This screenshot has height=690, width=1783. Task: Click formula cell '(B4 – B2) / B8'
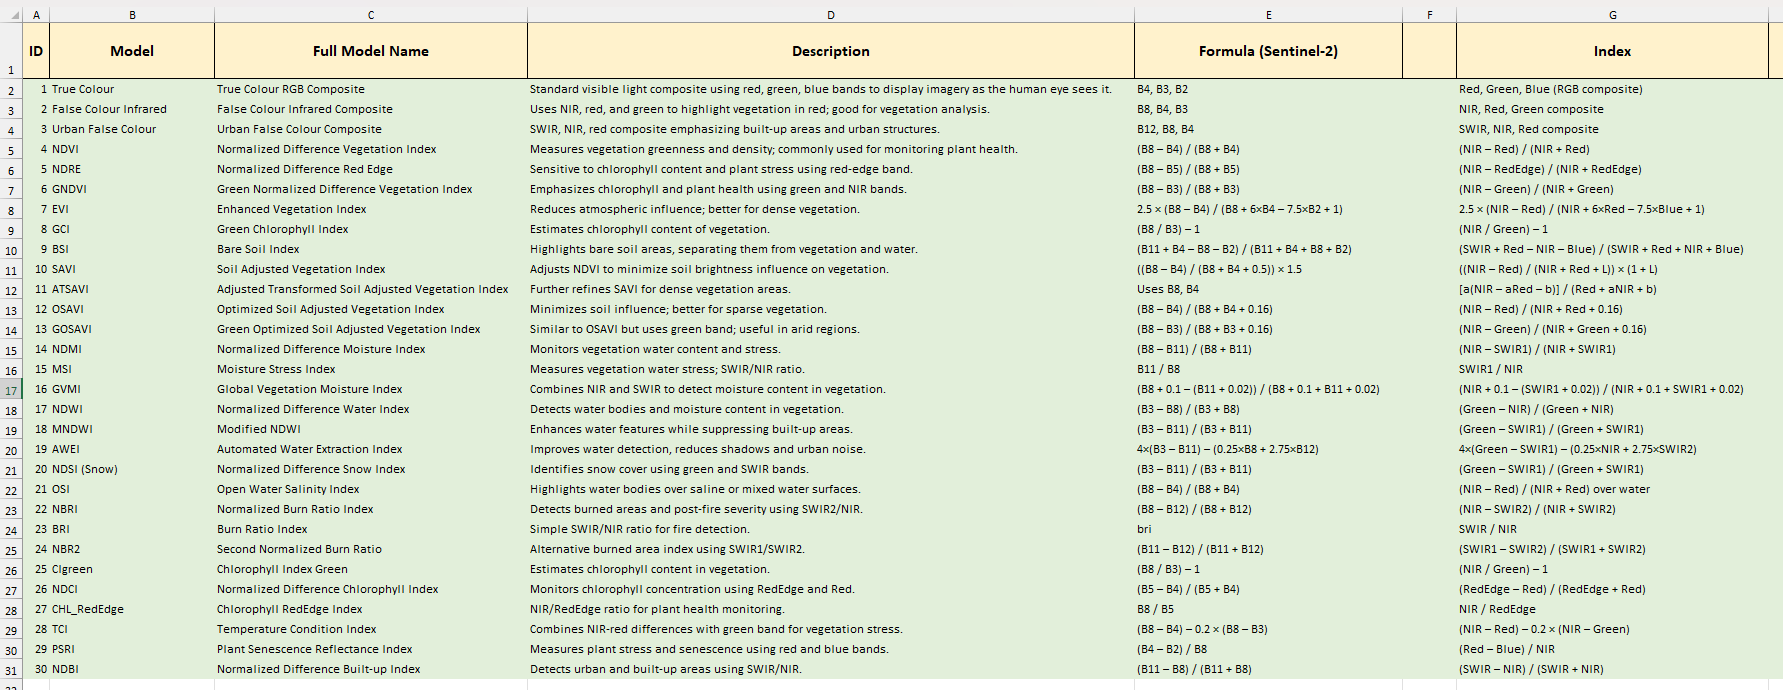point(1268,649)
